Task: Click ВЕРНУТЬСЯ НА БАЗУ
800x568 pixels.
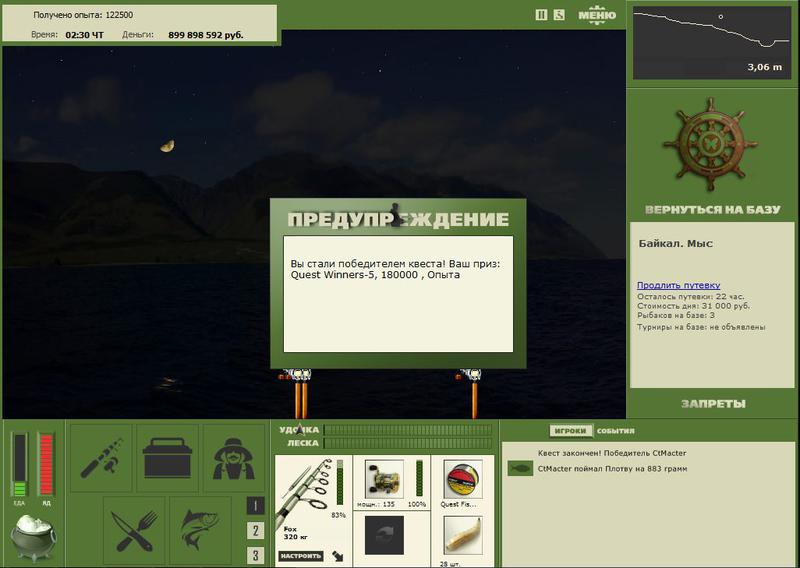Action: pos(713,210)
